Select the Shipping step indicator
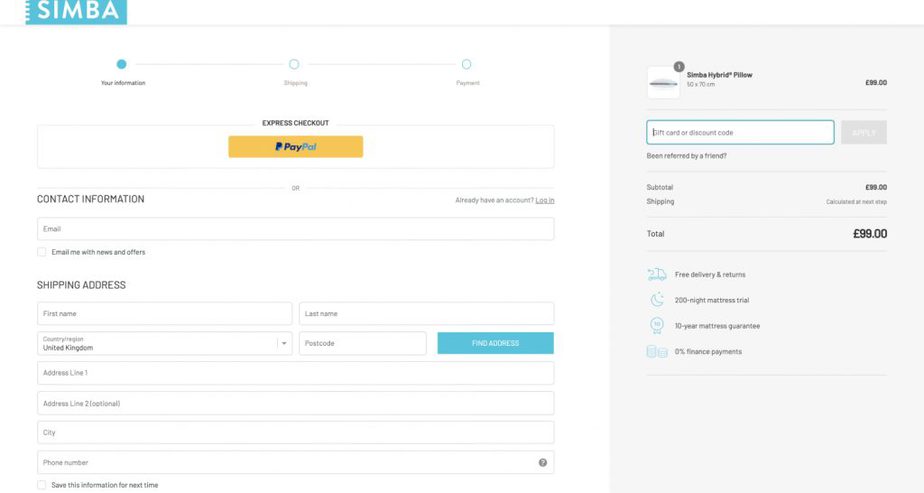 (294, 64)
